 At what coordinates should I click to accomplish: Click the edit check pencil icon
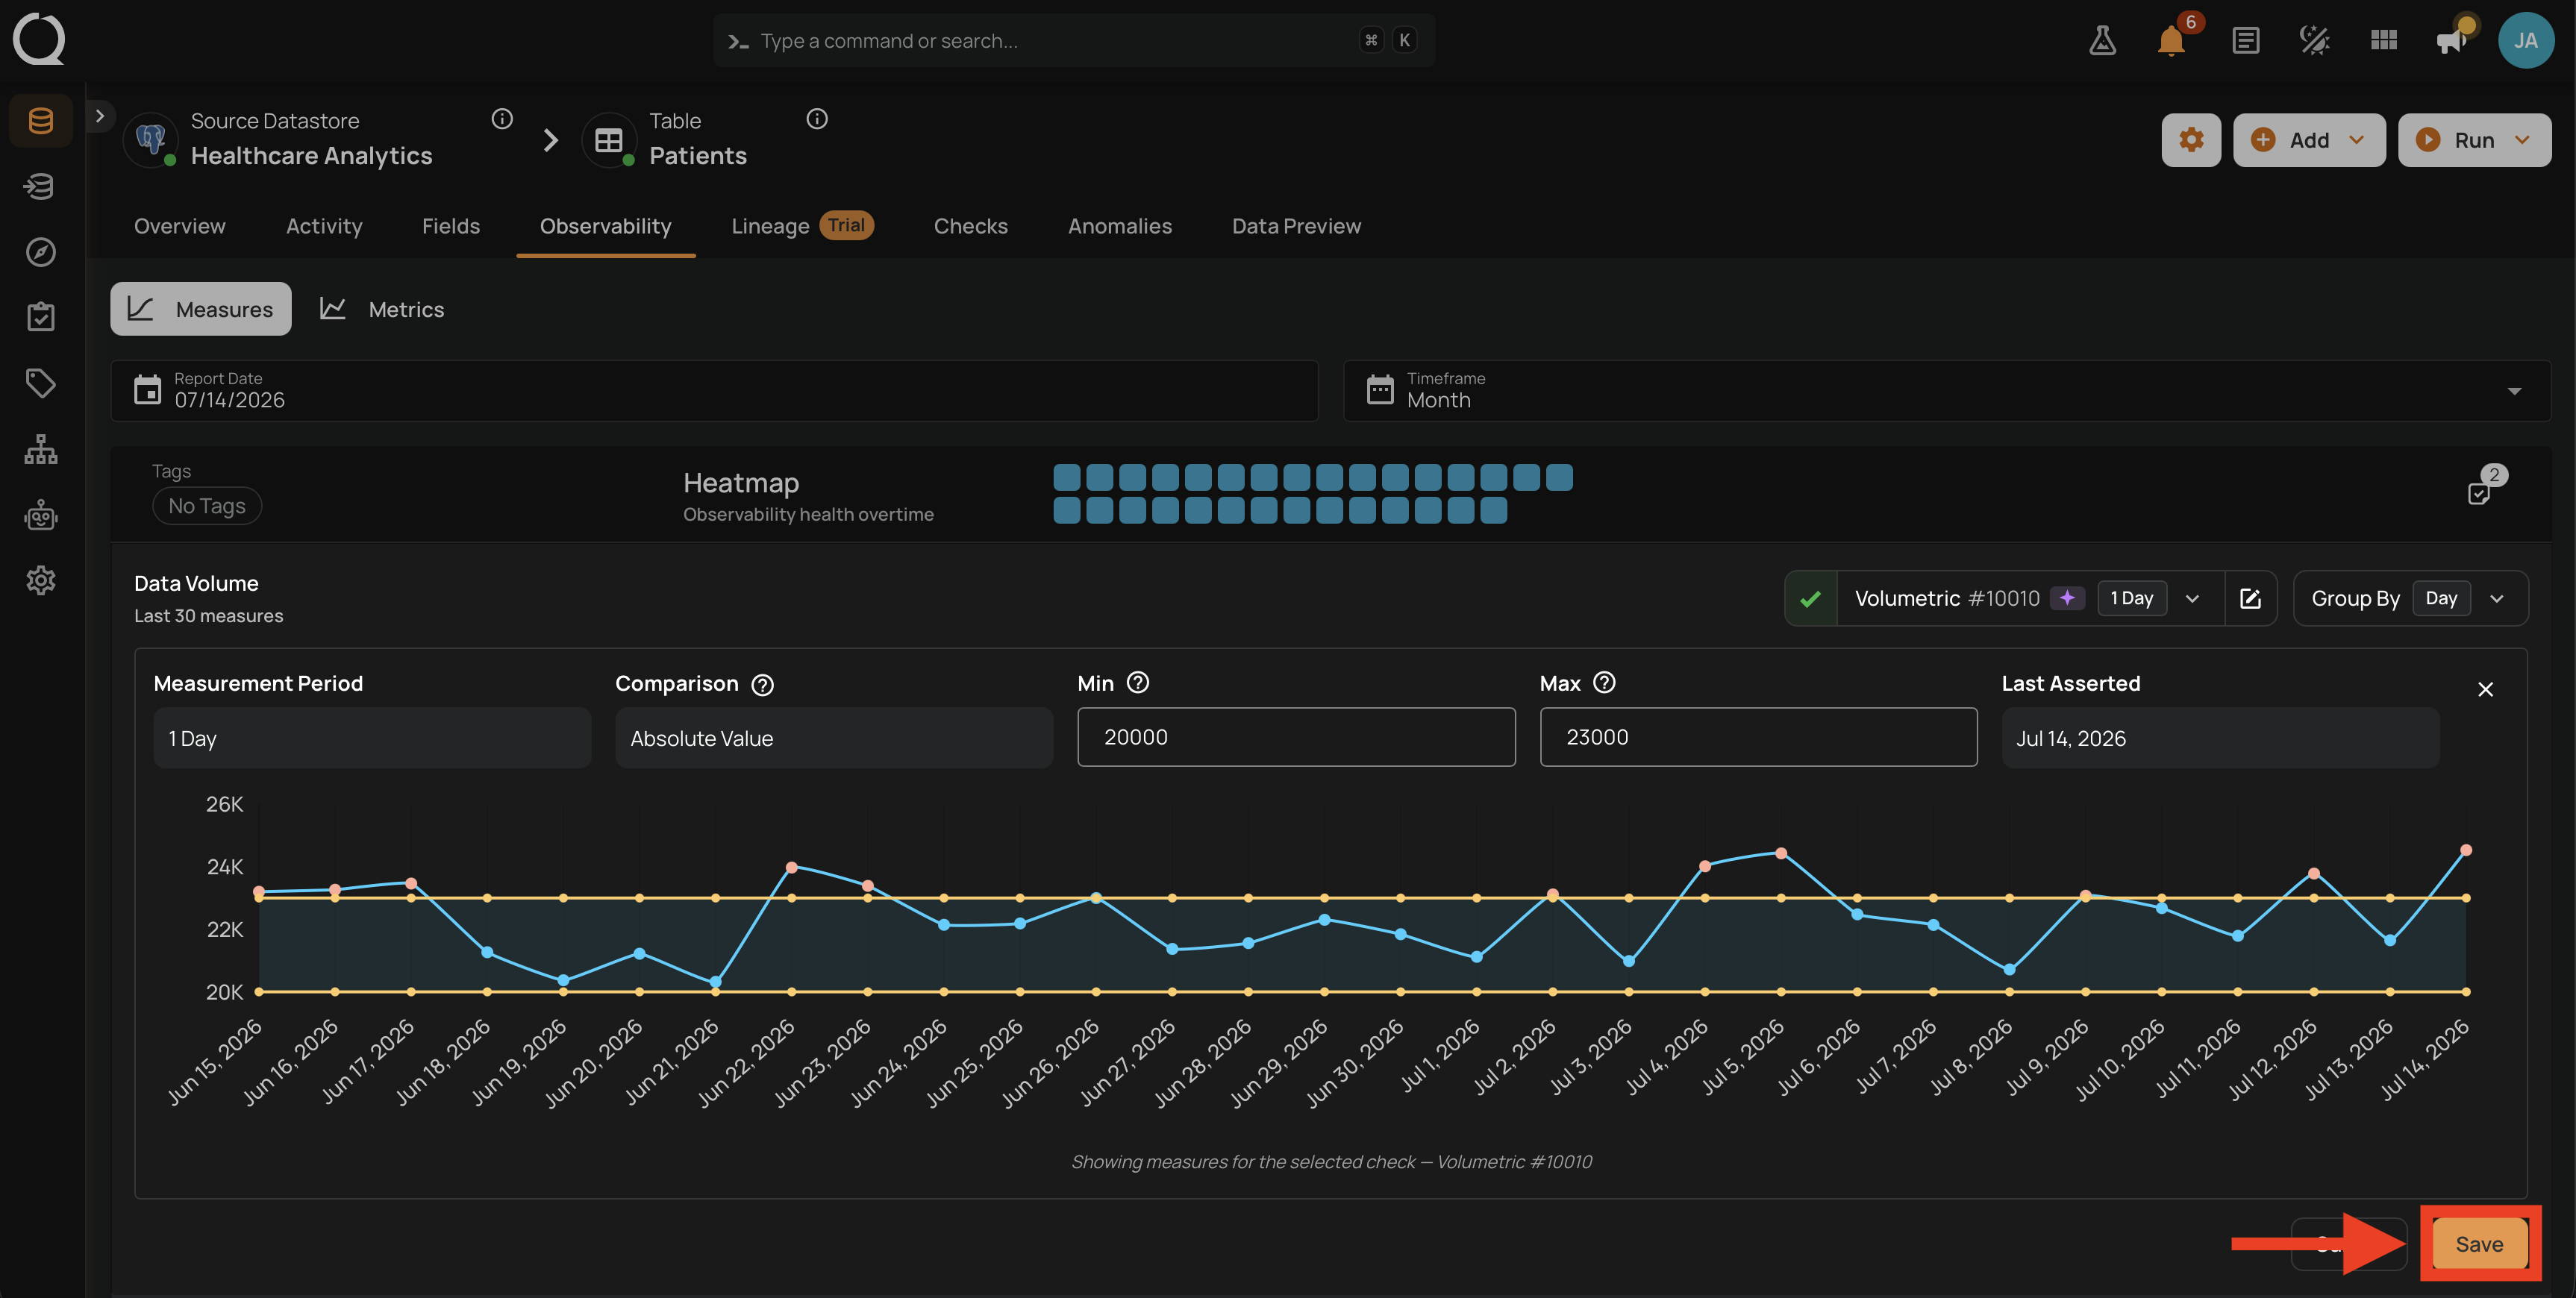2250,598
